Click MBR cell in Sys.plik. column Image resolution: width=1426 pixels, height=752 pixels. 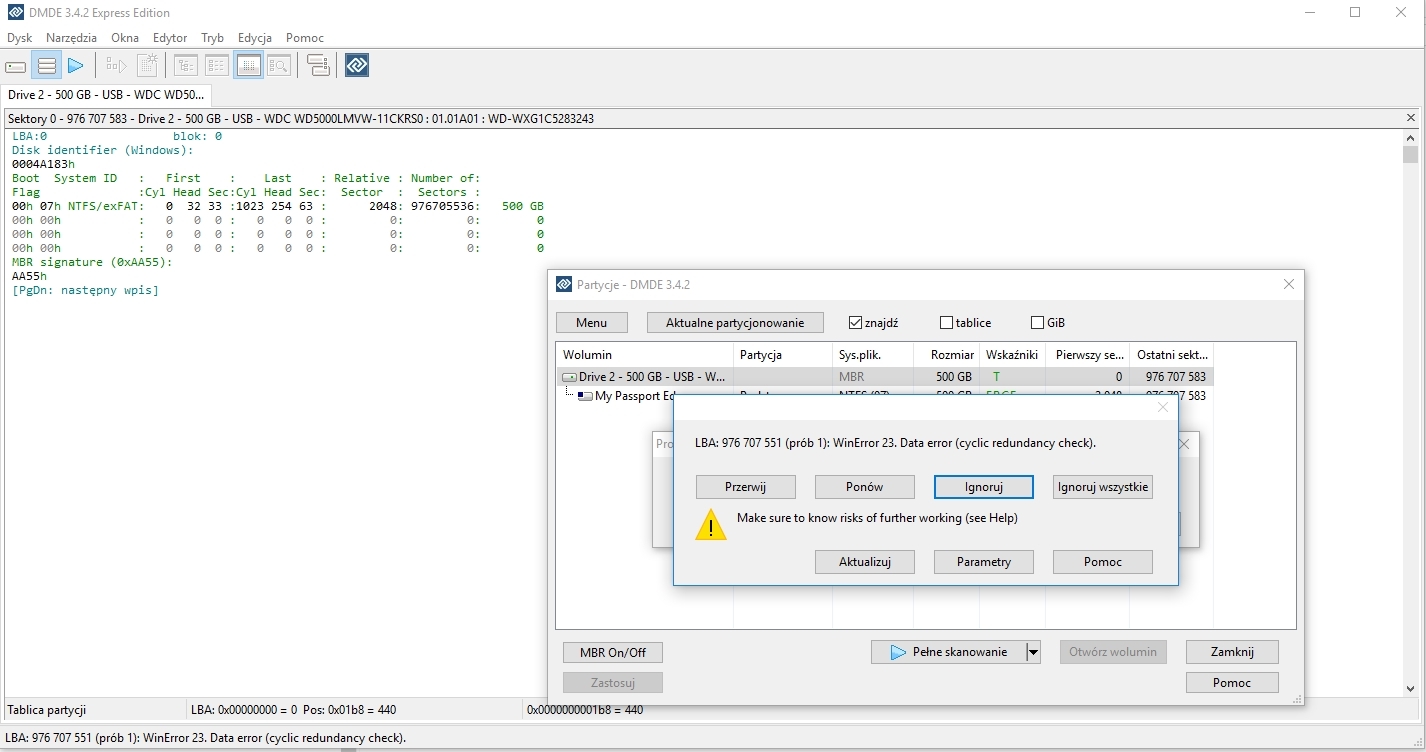(x=851, y=377)
